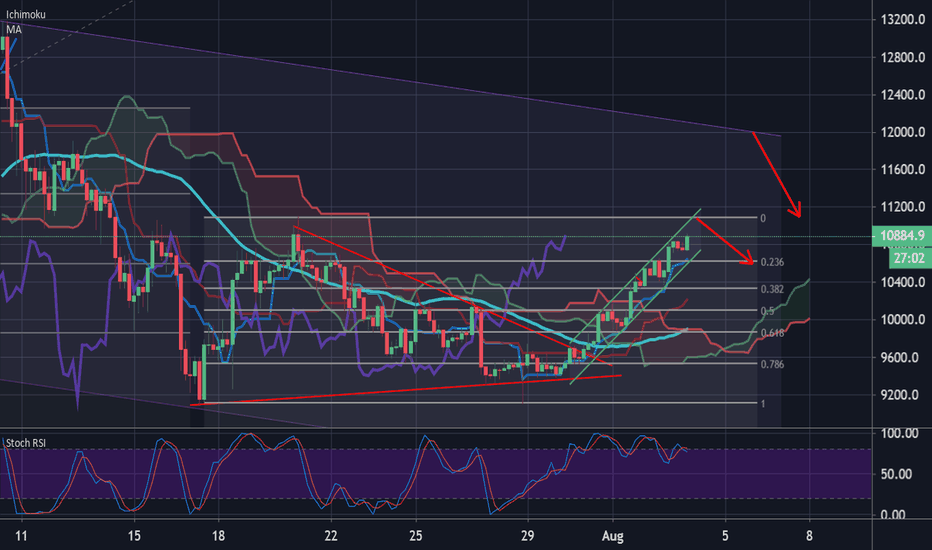Click the date label 11 on time axis
This screenshot has height=550, width=932.
click(x=21, y=536)
